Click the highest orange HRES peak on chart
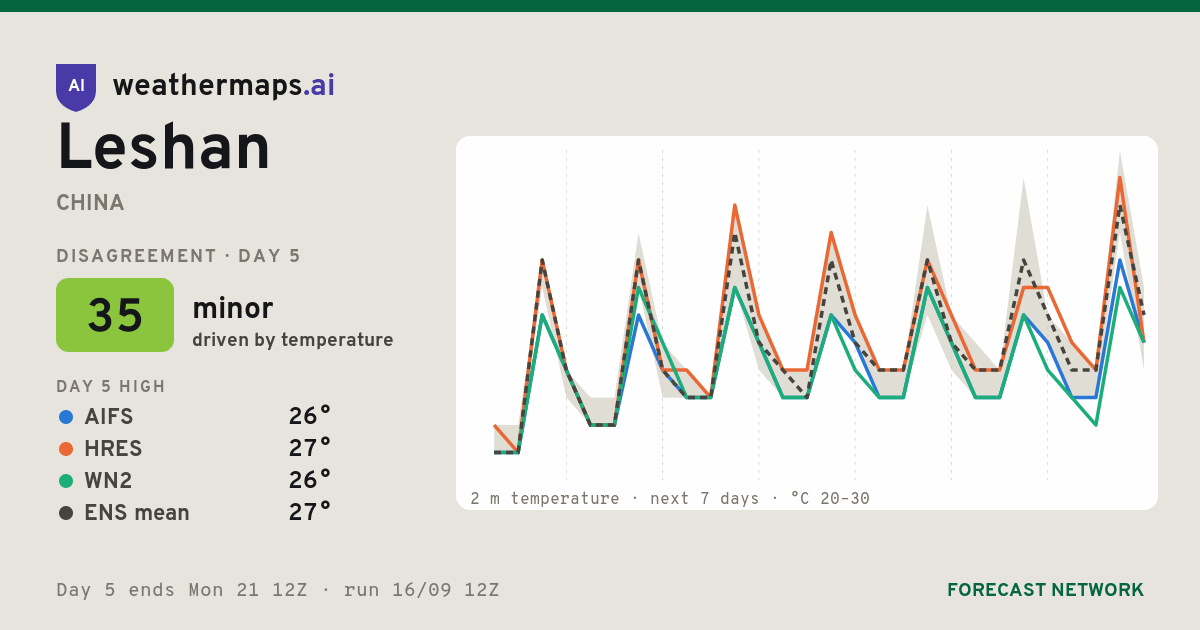Screen dimensions: 1200x630 pos(1120,178)
